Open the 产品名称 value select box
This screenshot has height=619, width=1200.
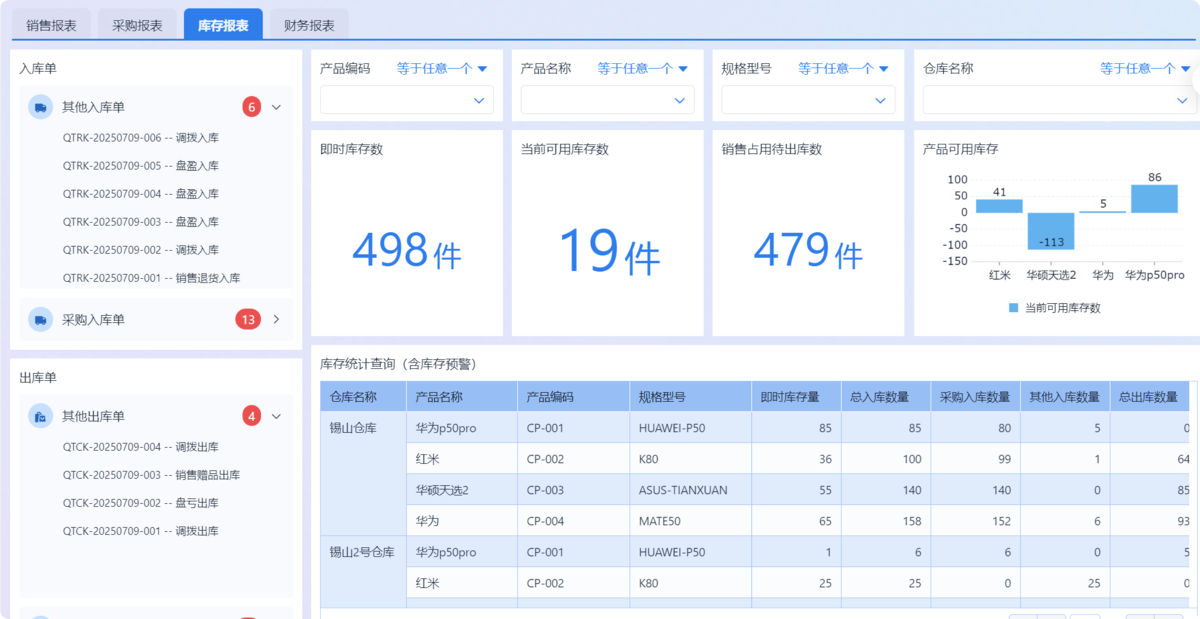pyautogui.click(x=607, y=100)
